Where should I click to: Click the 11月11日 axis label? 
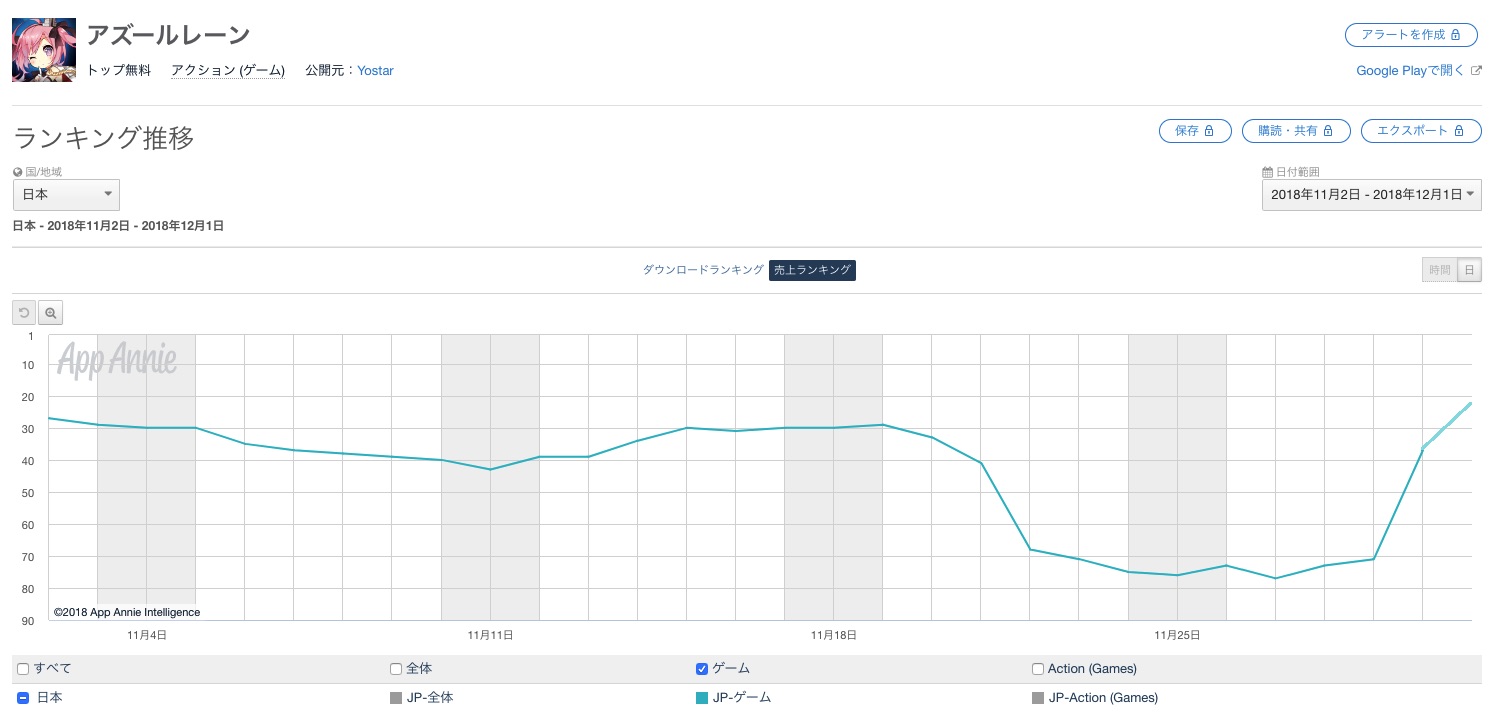click(x=490, y=635)
